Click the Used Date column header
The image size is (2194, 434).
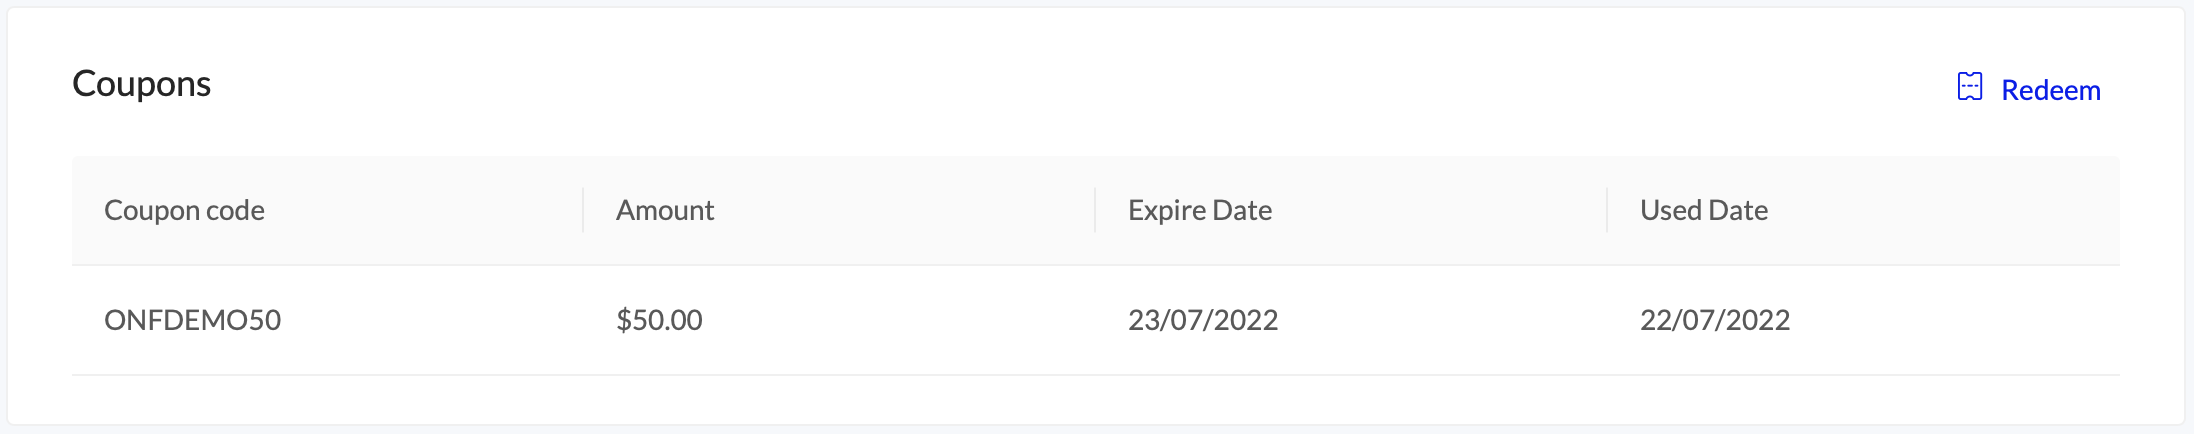pos(1704,210)
